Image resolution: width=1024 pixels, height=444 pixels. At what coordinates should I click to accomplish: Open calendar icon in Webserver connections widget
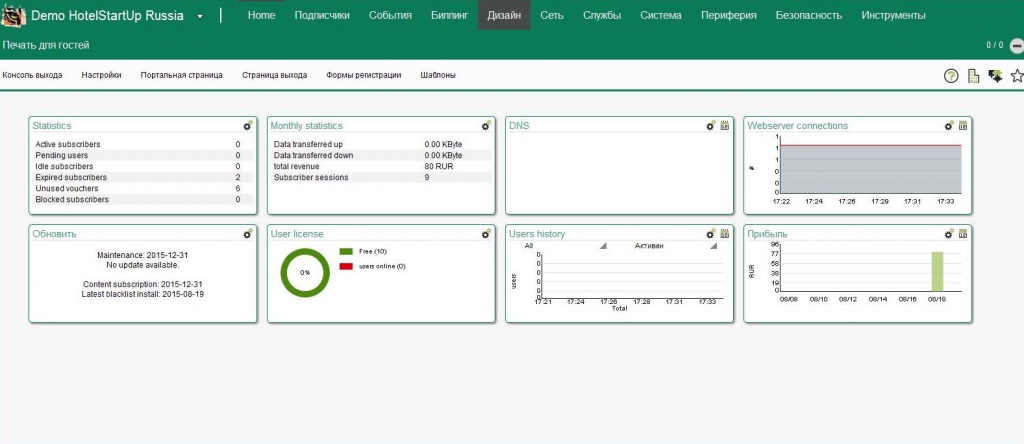tap(963, 125)
